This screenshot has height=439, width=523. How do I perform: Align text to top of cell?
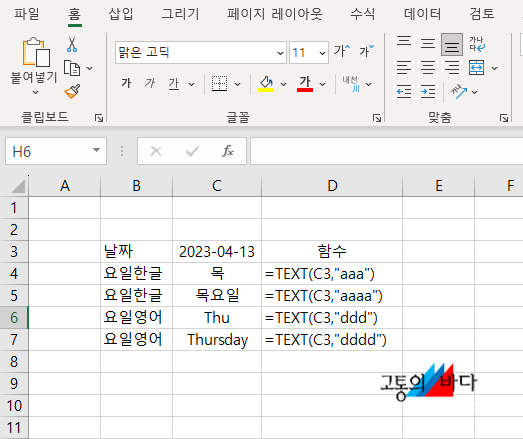tap(404, 41)
